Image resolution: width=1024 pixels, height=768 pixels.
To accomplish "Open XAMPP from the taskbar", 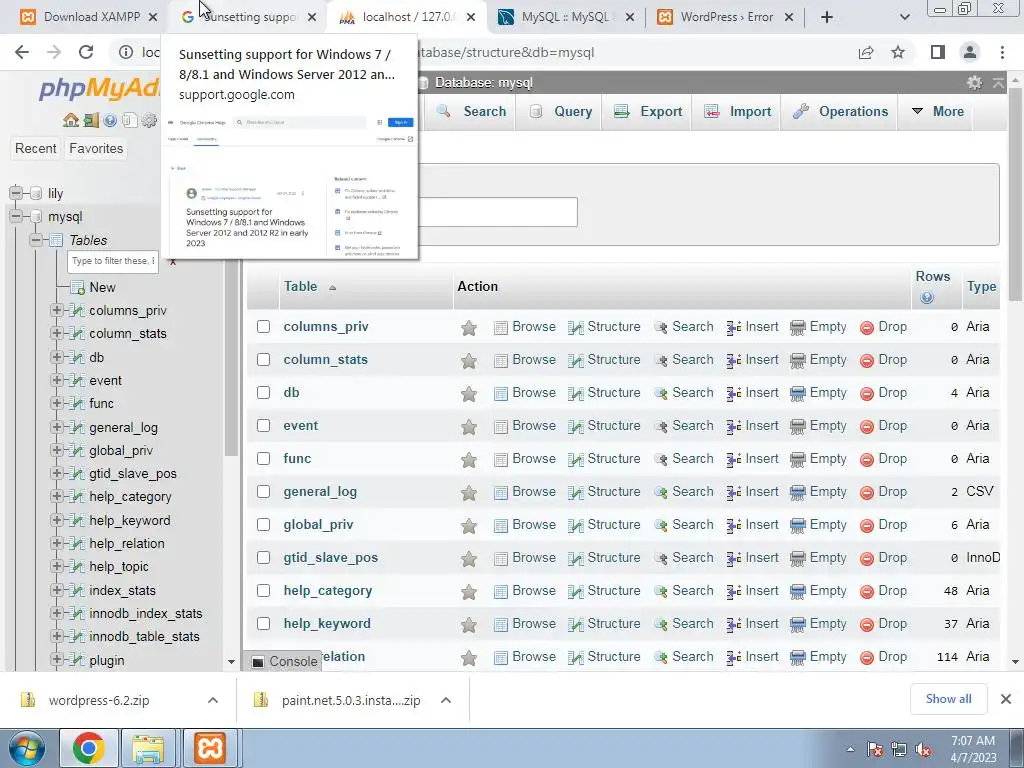I will pyautogui.click(x=210, y=748).
